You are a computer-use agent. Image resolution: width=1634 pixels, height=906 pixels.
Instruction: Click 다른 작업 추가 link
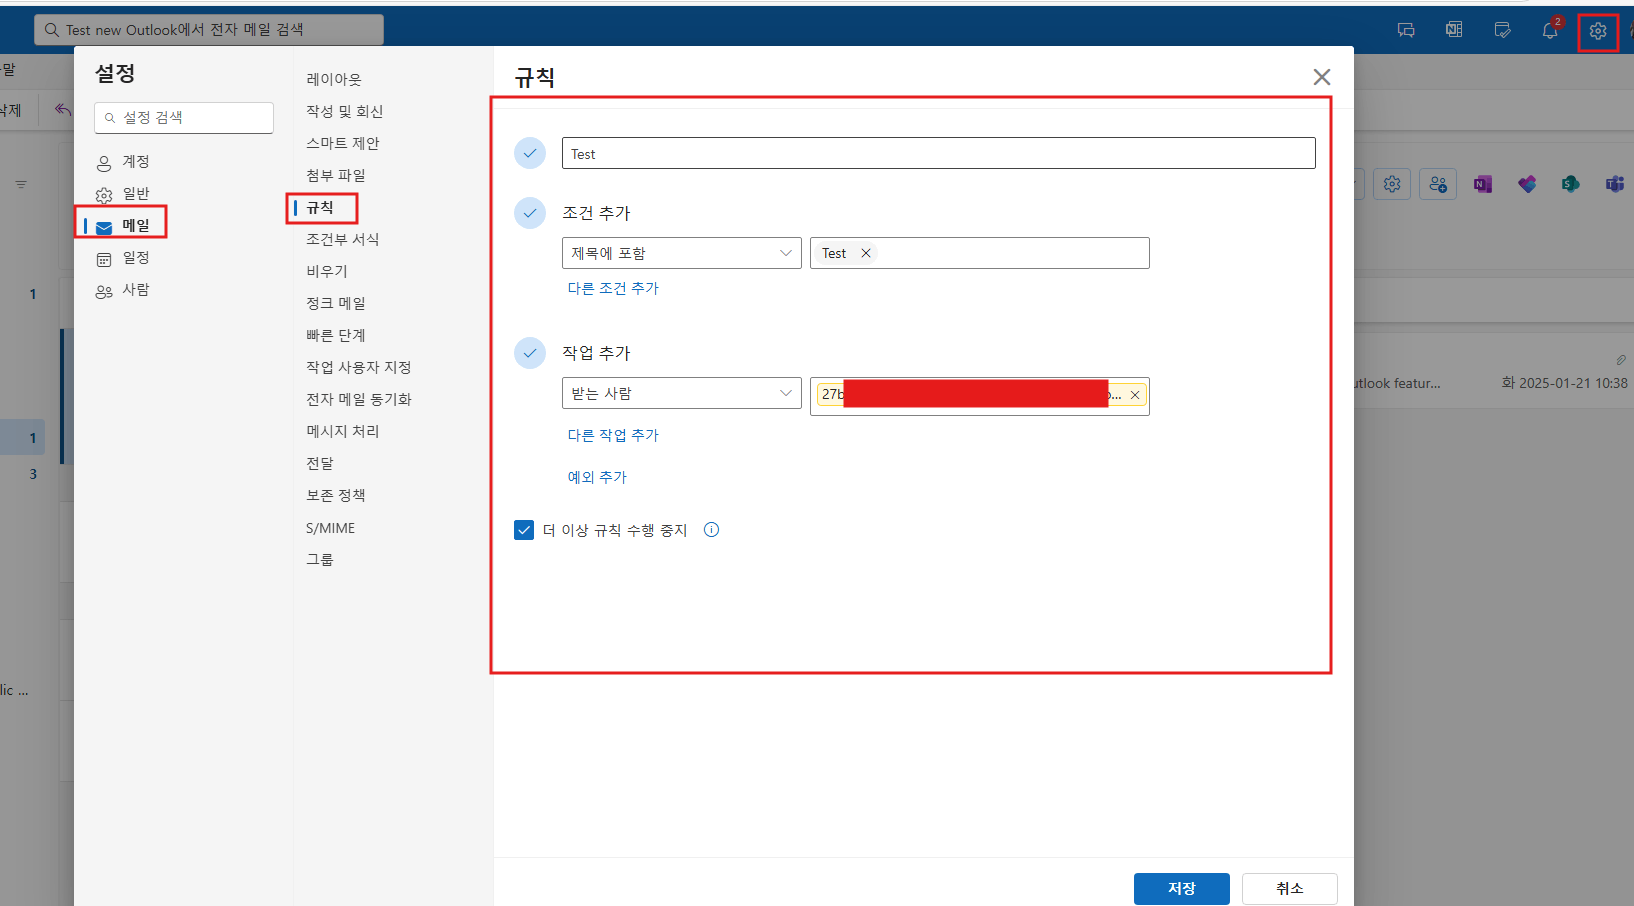613,435
